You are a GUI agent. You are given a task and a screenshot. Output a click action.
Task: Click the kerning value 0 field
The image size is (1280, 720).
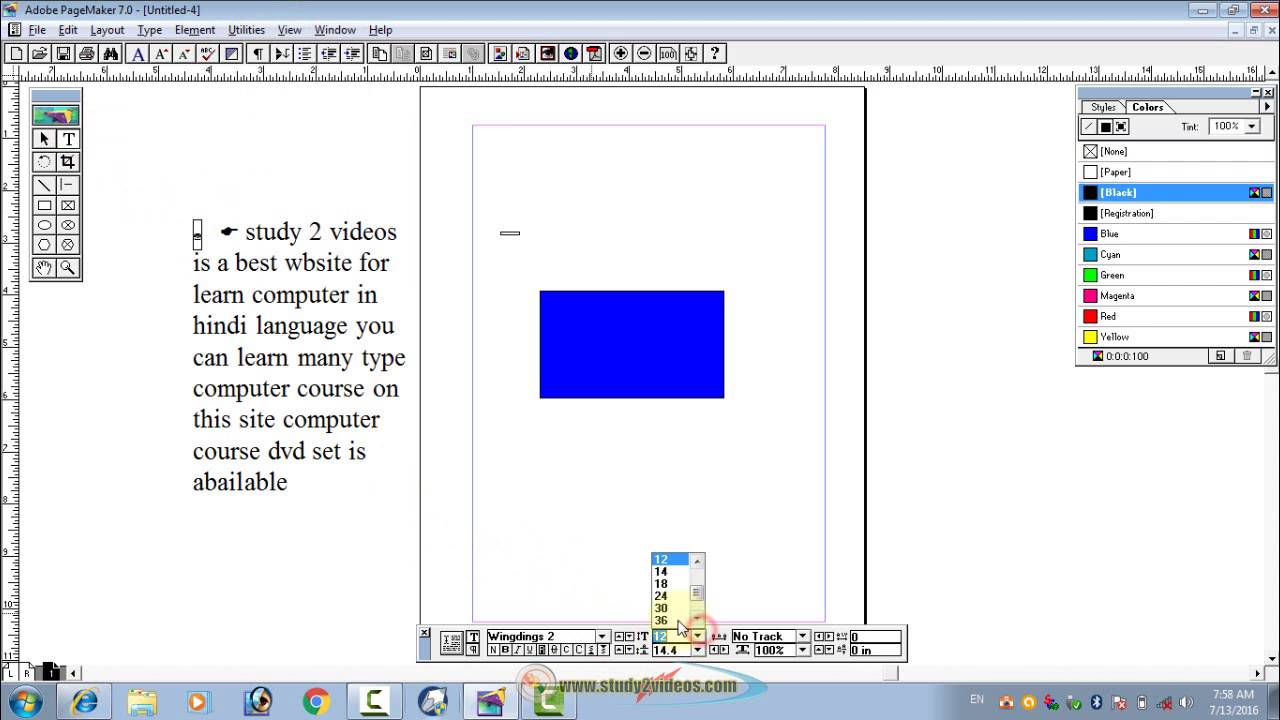point(875,636)
